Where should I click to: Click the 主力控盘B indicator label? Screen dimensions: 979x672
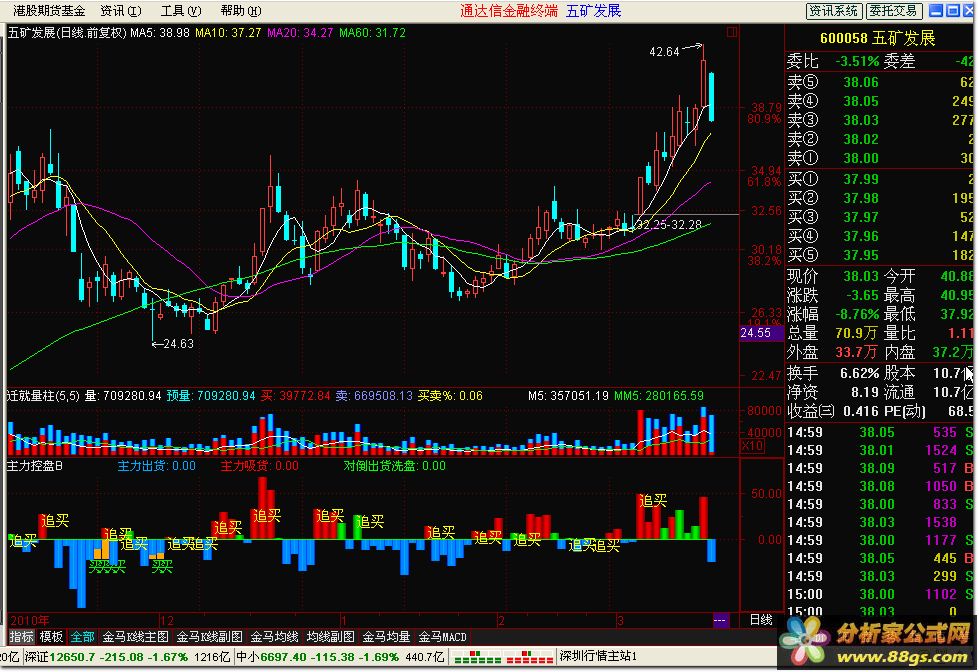click(x=35, y=466)
